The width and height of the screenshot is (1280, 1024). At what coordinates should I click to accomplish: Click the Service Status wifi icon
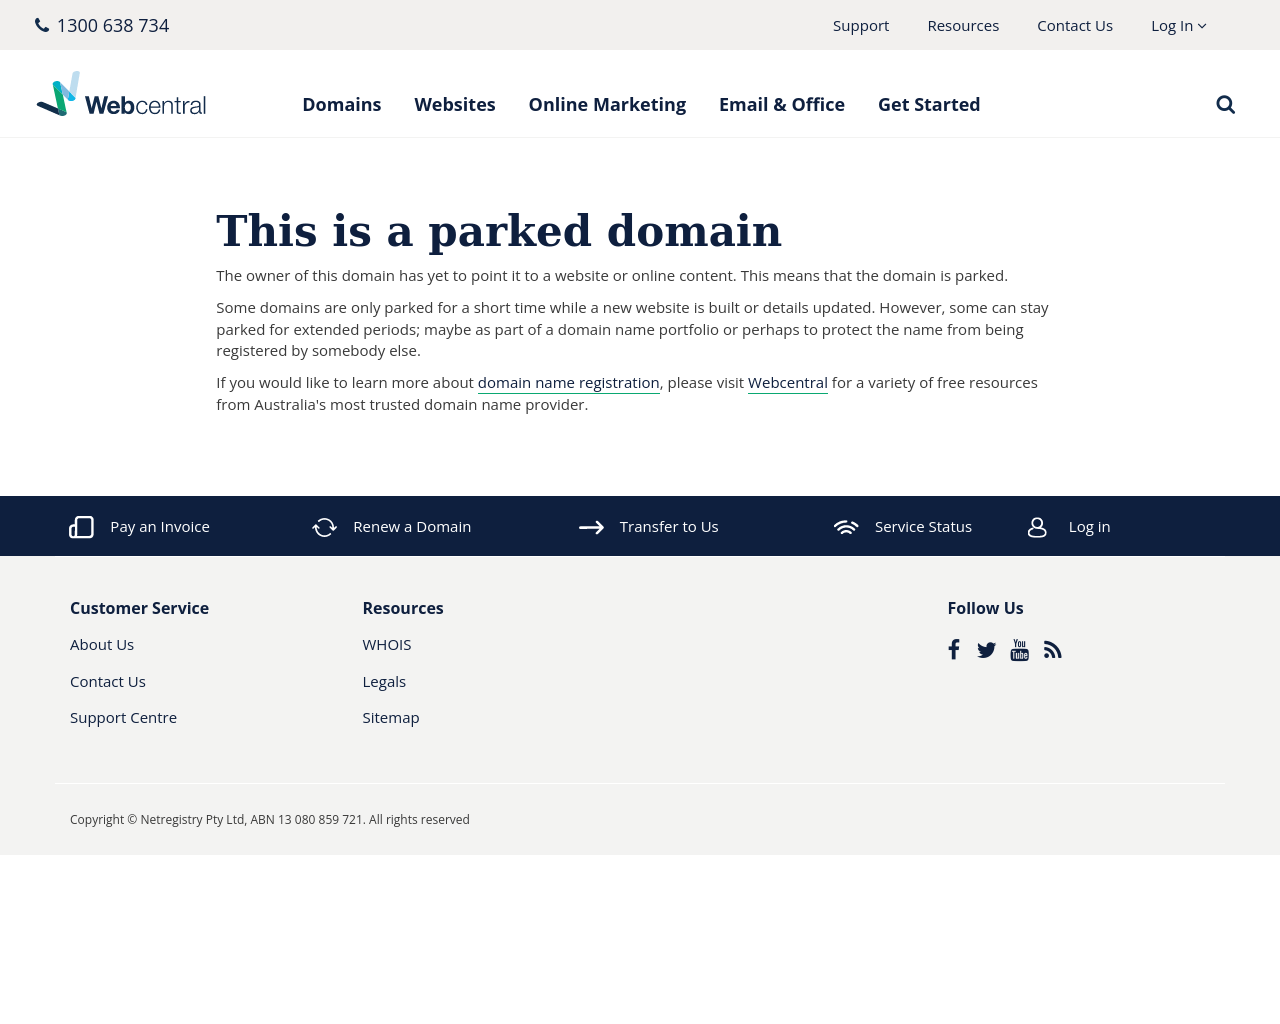point(846,527)
